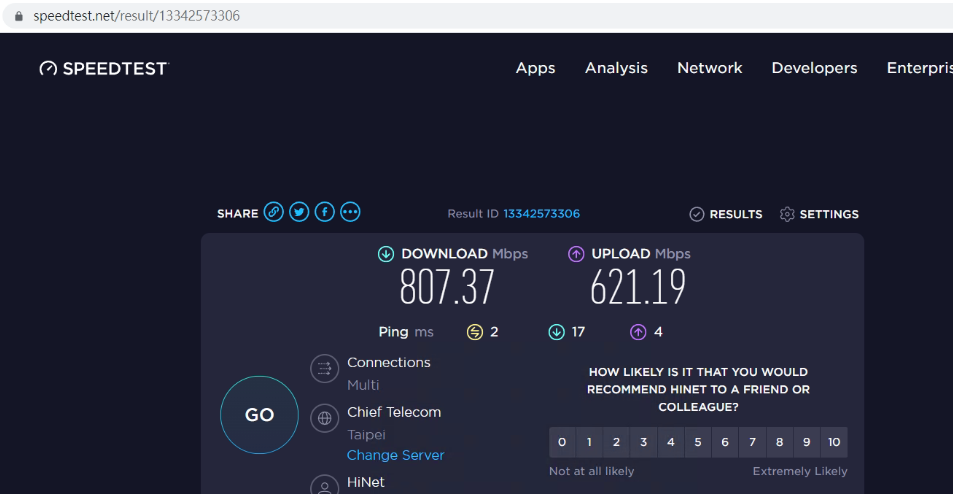This screenshot has width=953, height=494.
Task: Click the Multi connections label
Action: (x=363, y=385)
